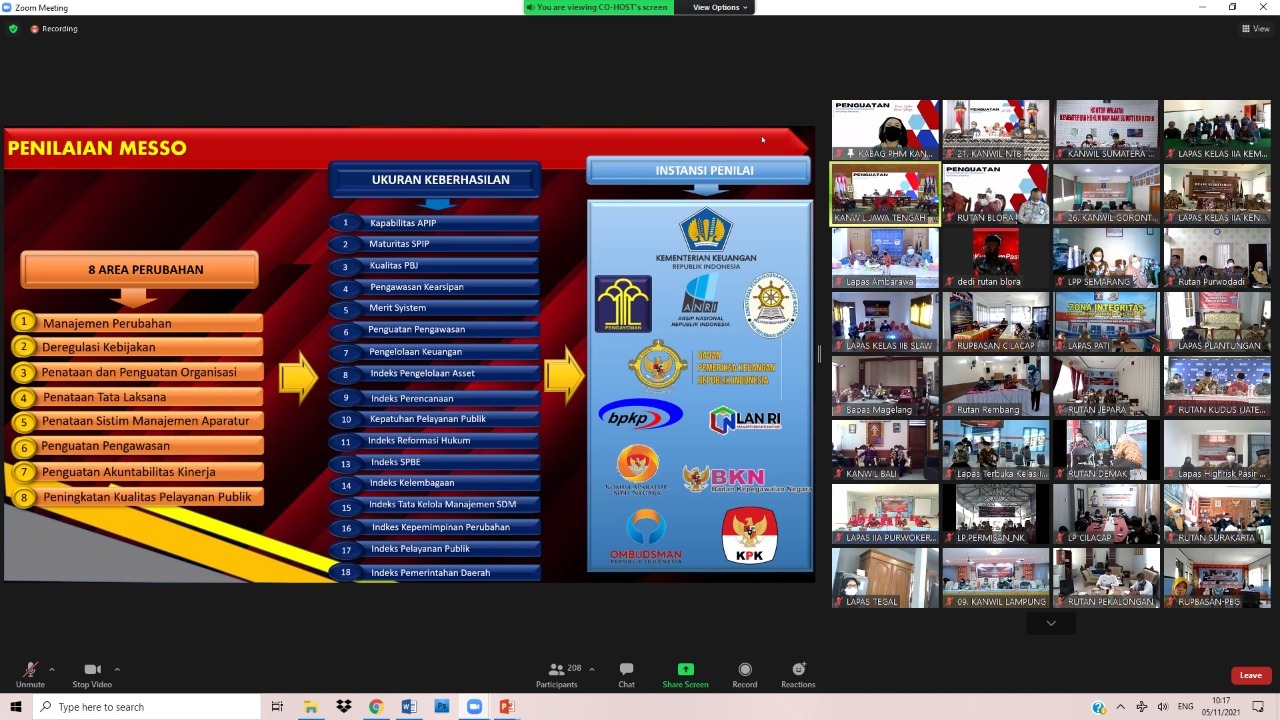The image size is (1280, 720).
Task: Show more participants with the down chevron
Action: click(1050, 623)
